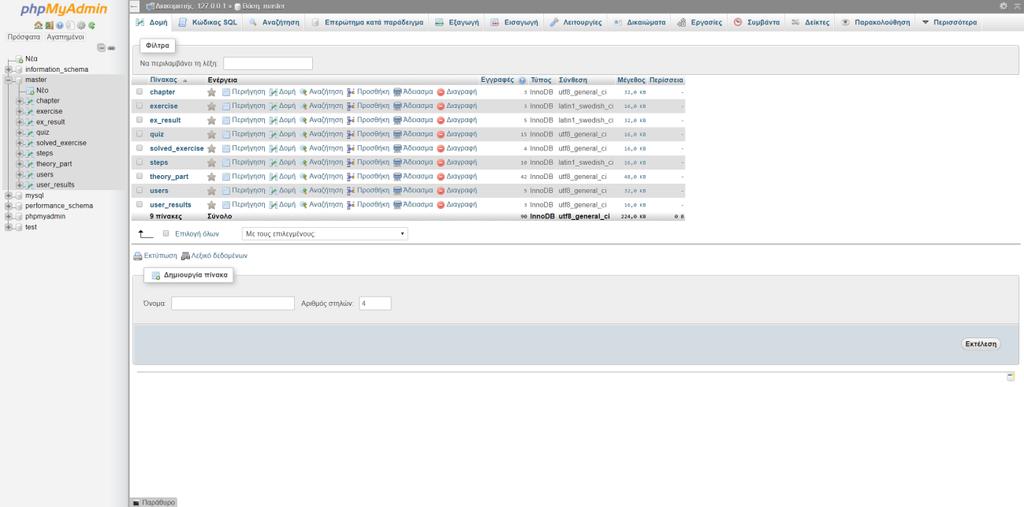Open the Λειτουργίες tab
Screen dimensions: 1024x507
(575, 22)
